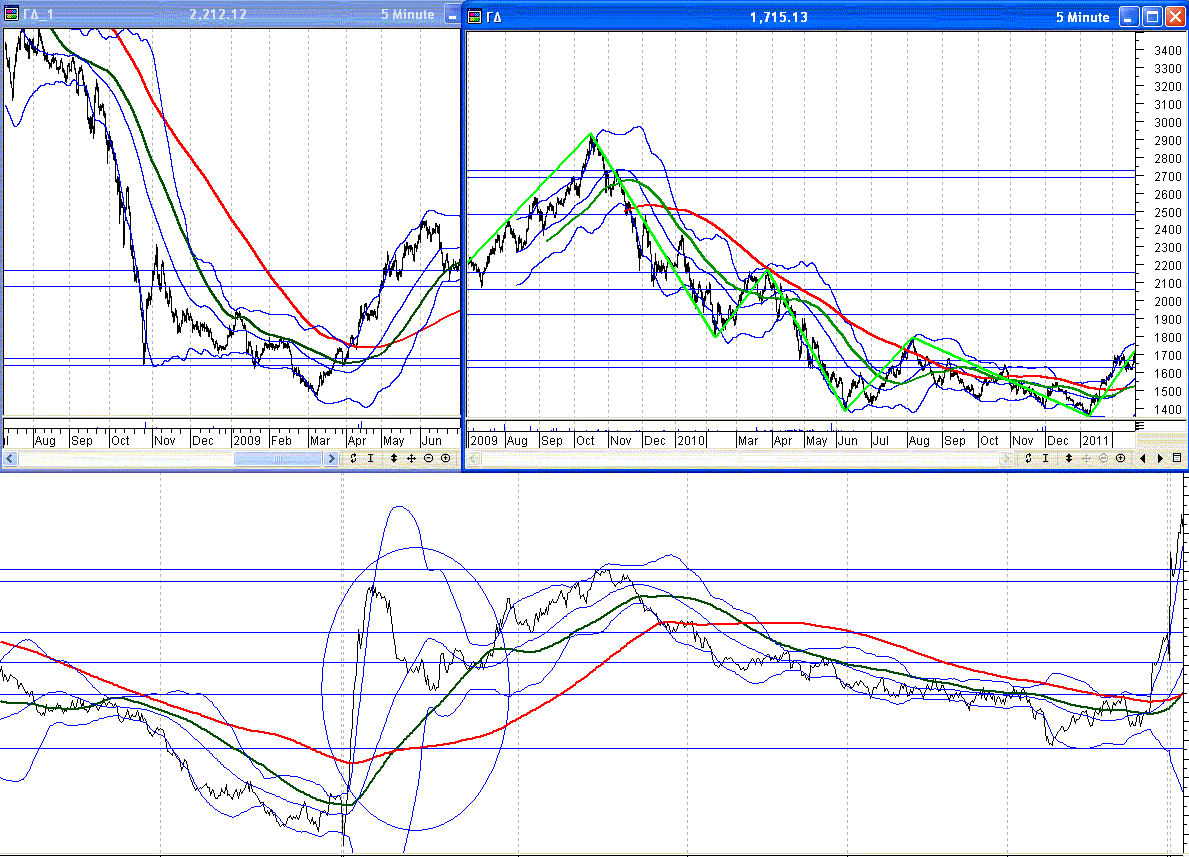Click vertical scale arrows icon in left chart
1189x857 pixels.
click(395, 458)
